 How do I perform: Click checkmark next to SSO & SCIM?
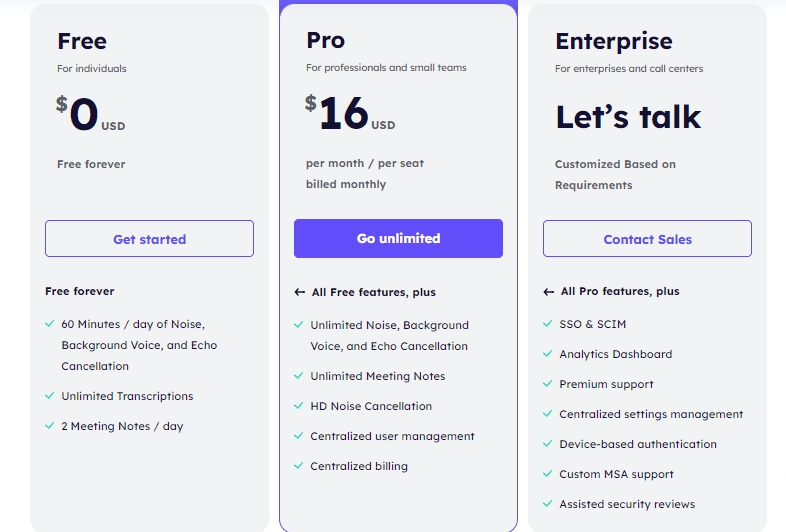[x=547, y=323]
